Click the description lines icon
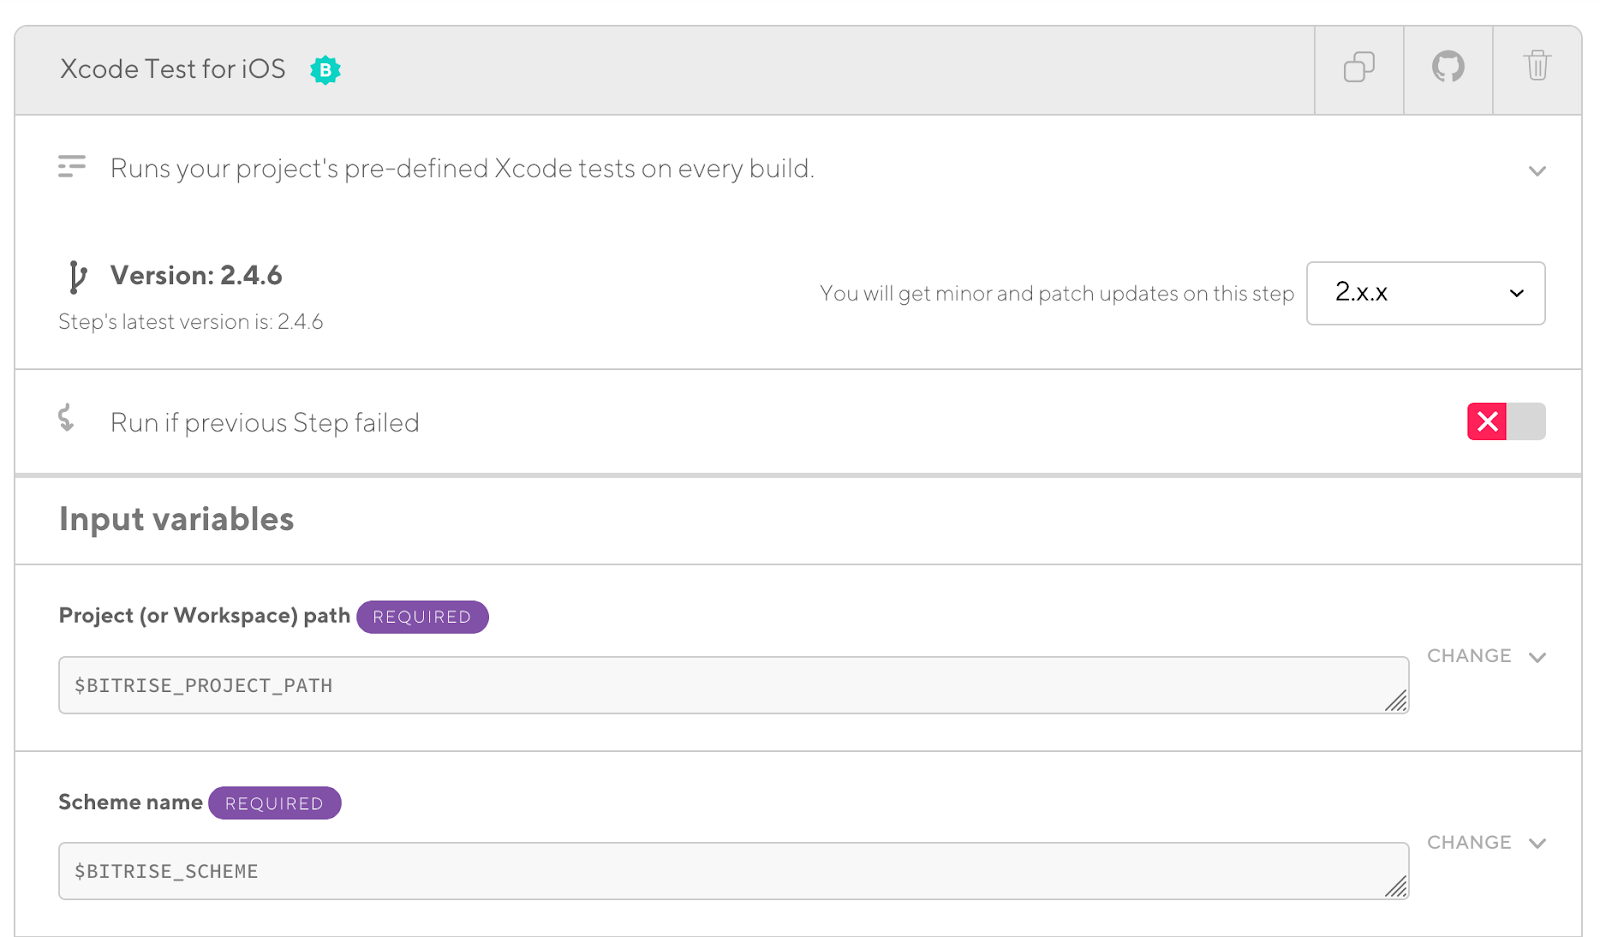 click(x=72, y=167)
